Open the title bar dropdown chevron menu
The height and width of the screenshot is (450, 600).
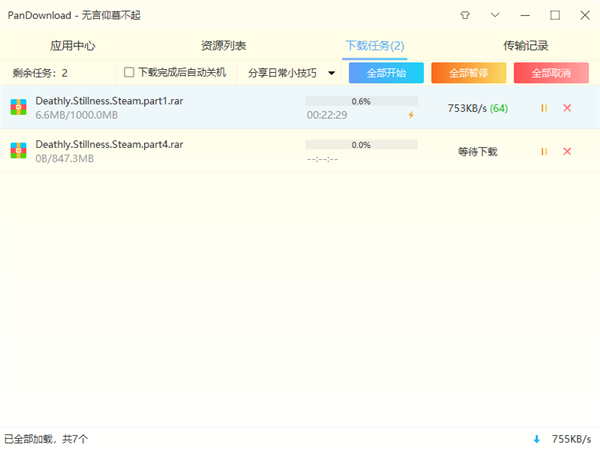click(x=495, y=15)
